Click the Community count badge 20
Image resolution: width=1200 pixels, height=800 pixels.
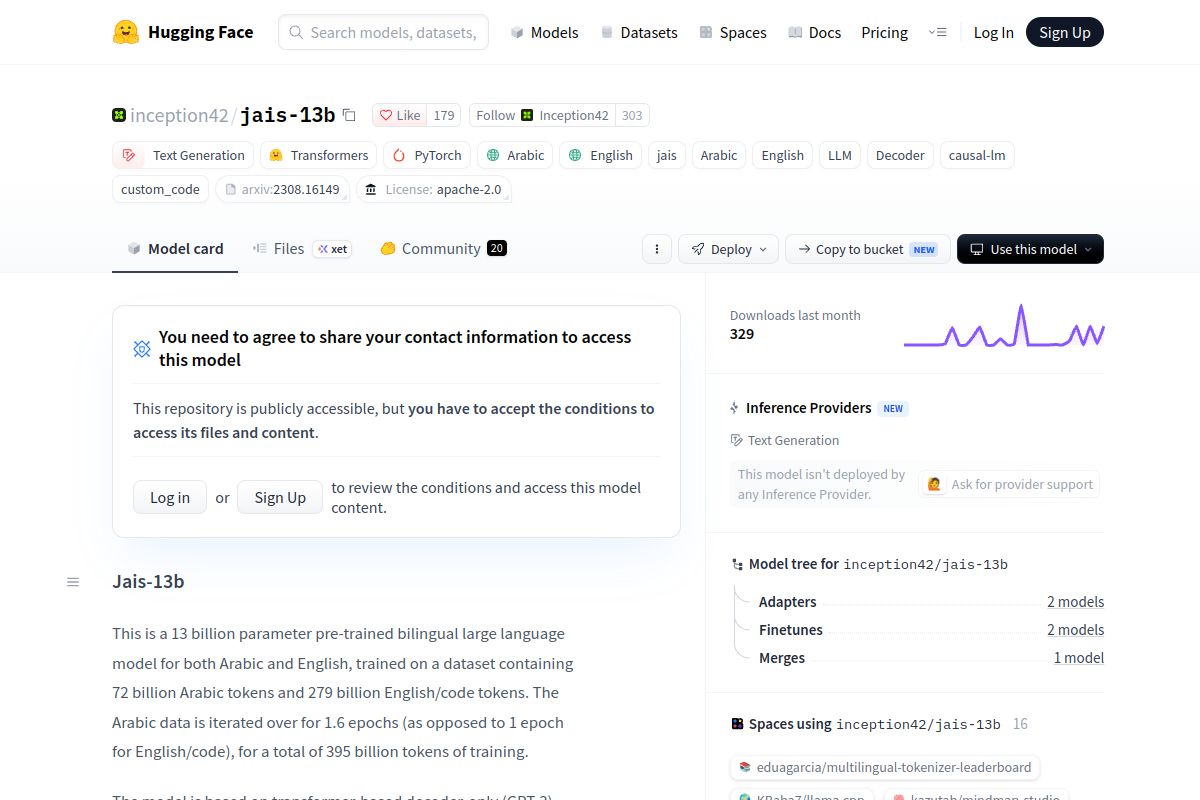click(497, 249)
